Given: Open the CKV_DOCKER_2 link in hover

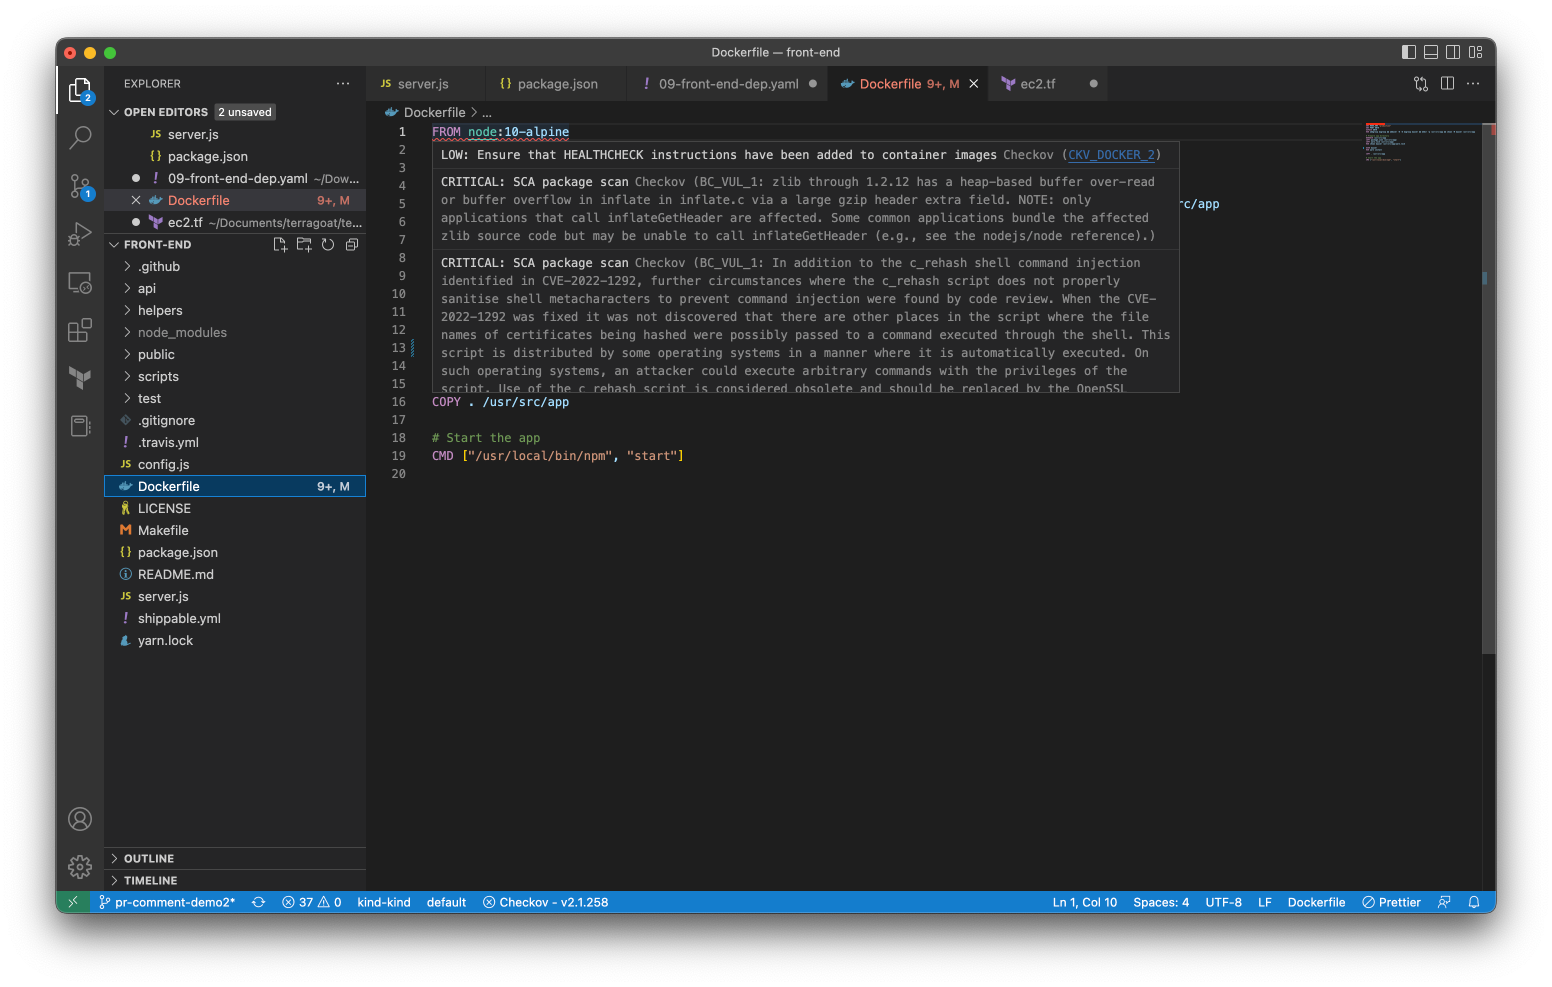Looking at the screenshot, I should [x=1111, y=155].
